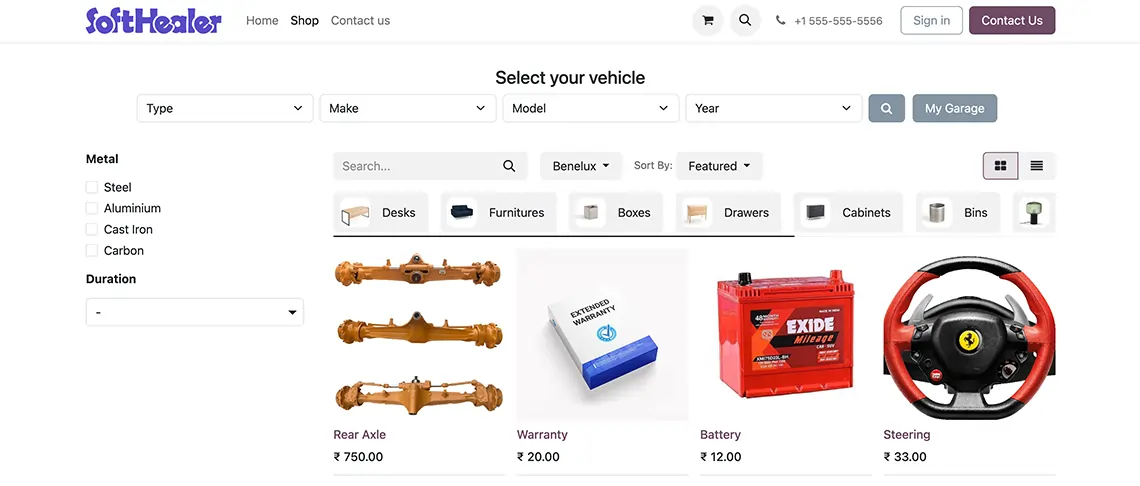
Task: Enable the Aluminium checkbox
Action: coord(92,208)
